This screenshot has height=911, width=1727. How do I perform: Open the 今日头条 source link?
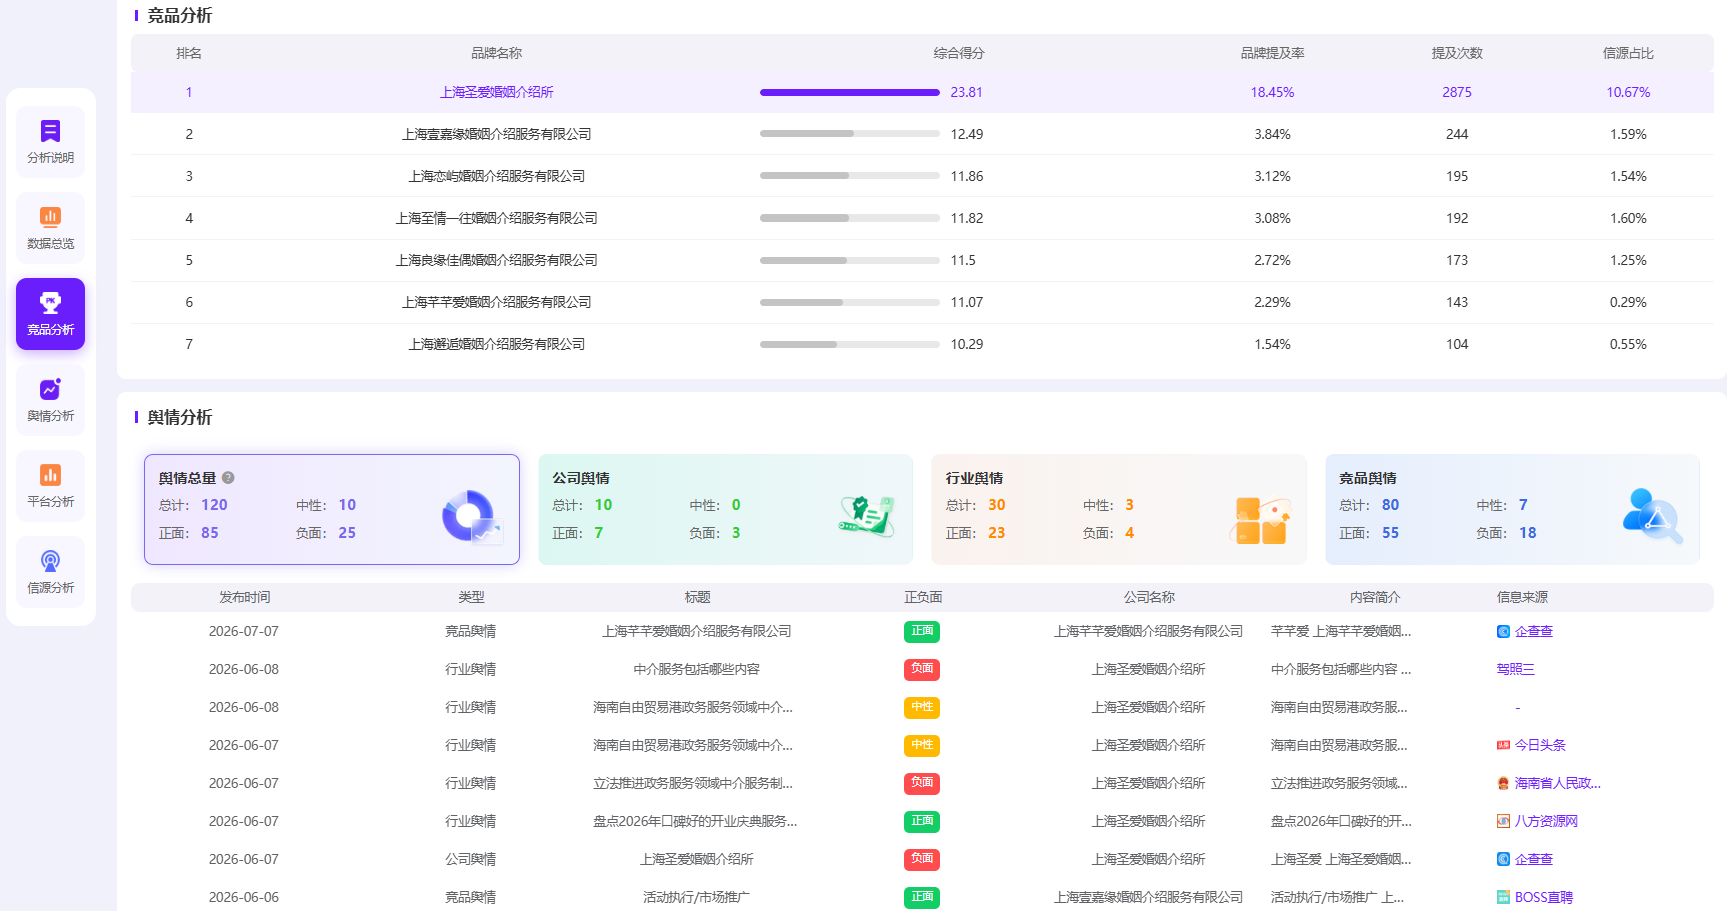(1540, 745)
